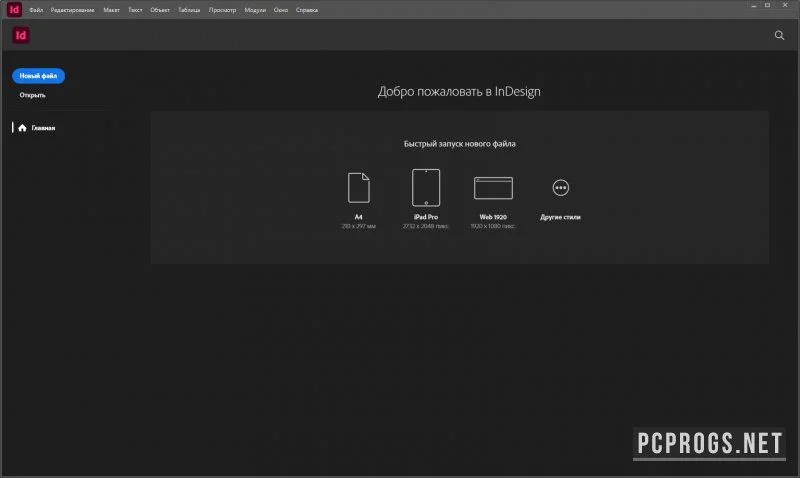Click the InDesign home logo below the menu bar
This screenshot has height=478, width=800.
(21, 35)
